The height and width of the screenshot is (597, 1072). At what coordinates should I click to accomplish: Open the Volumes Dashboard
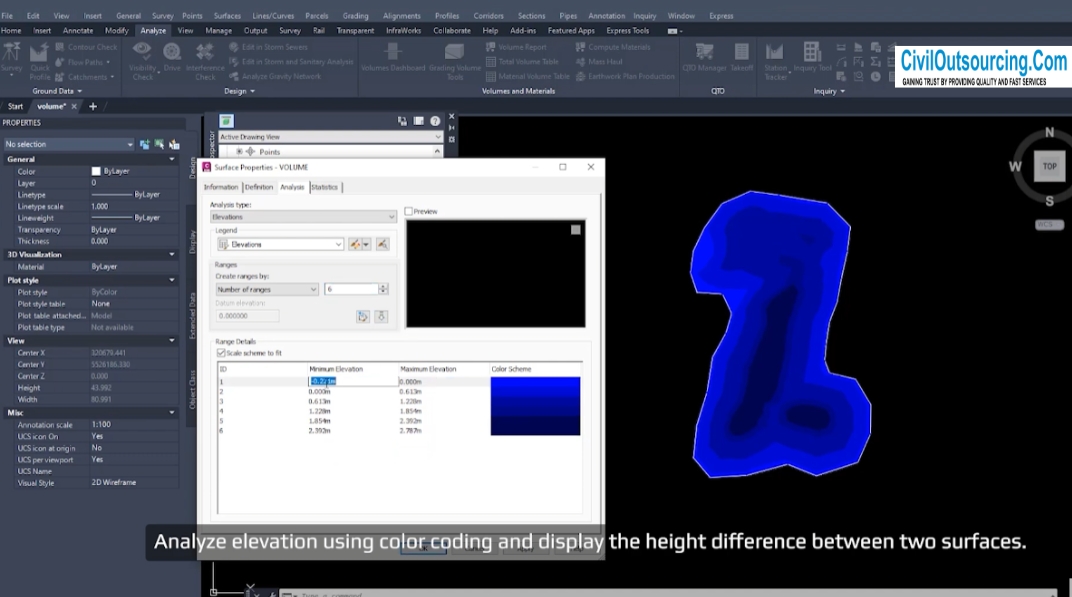393,57
